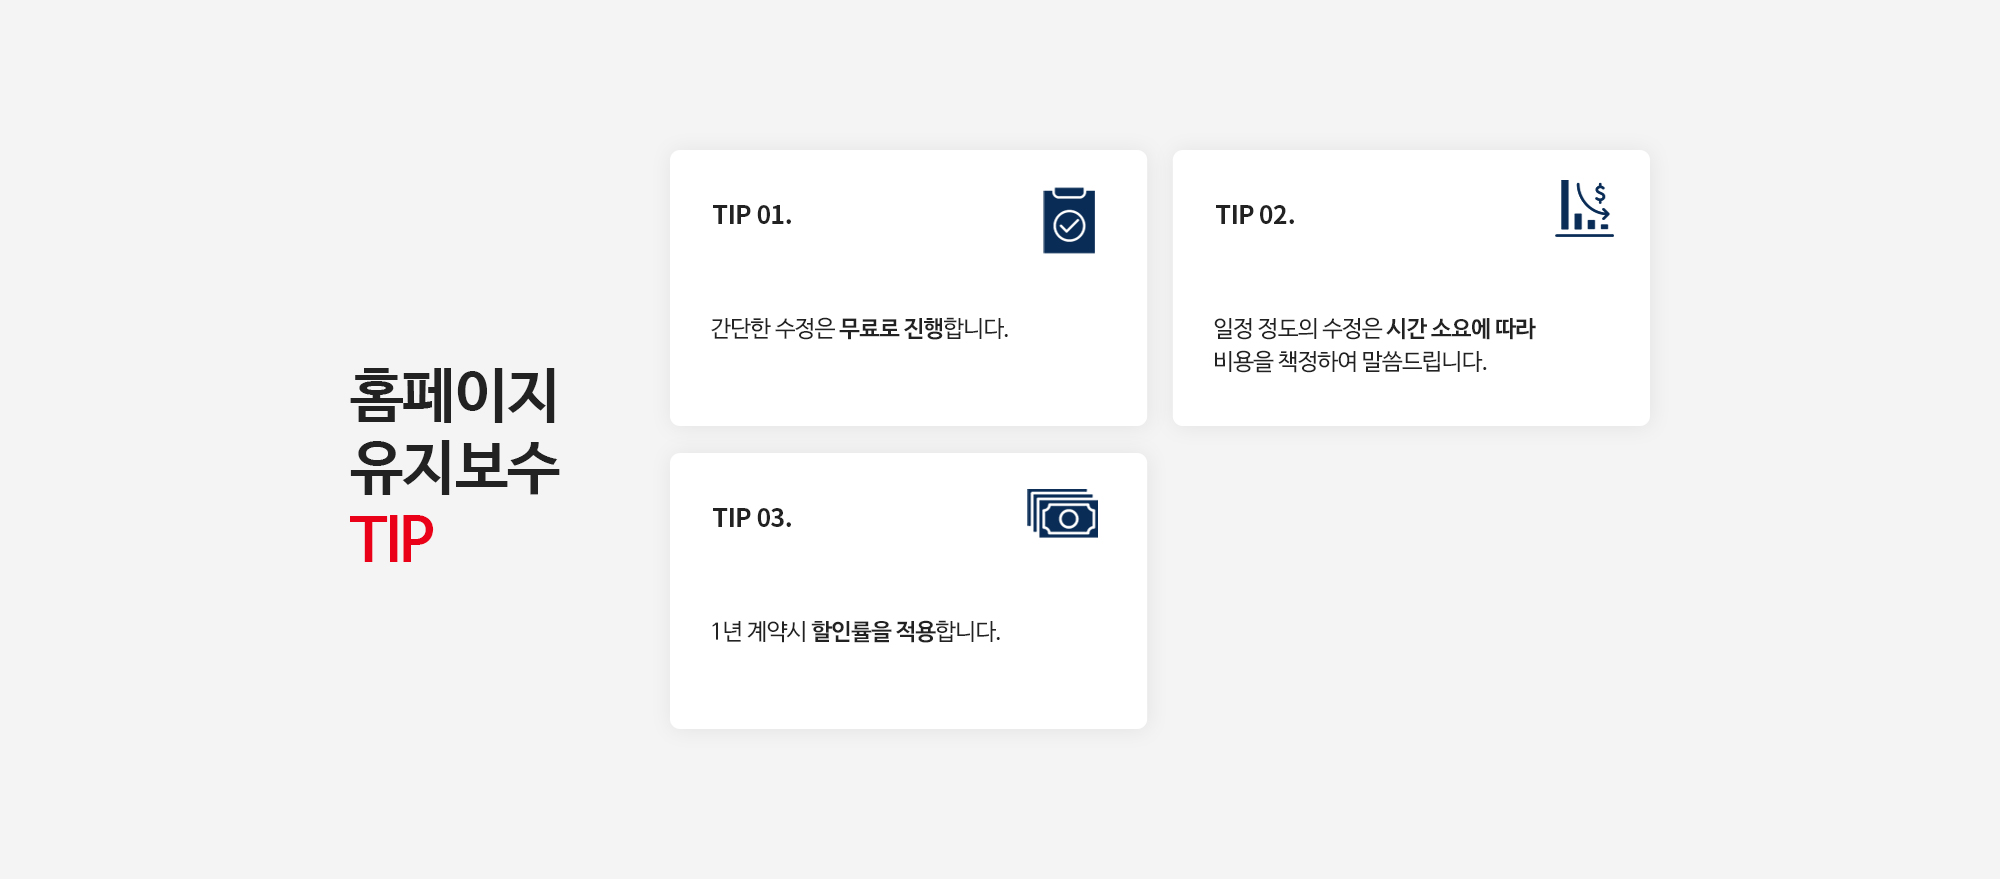Click the clipboard checkmark icon
2000x879 pixels.
(1068, 220)
